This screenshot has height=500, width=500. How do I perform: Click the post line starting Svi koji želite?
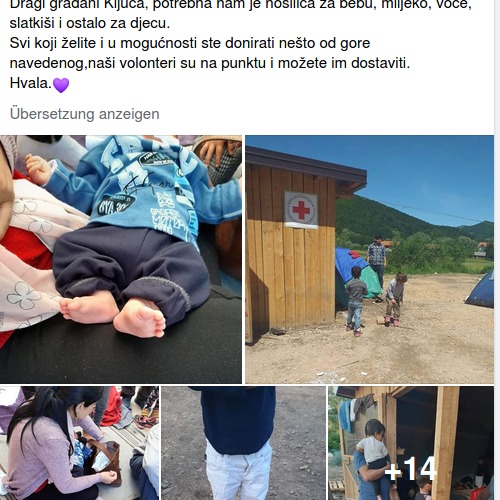(x=190, y=43)
